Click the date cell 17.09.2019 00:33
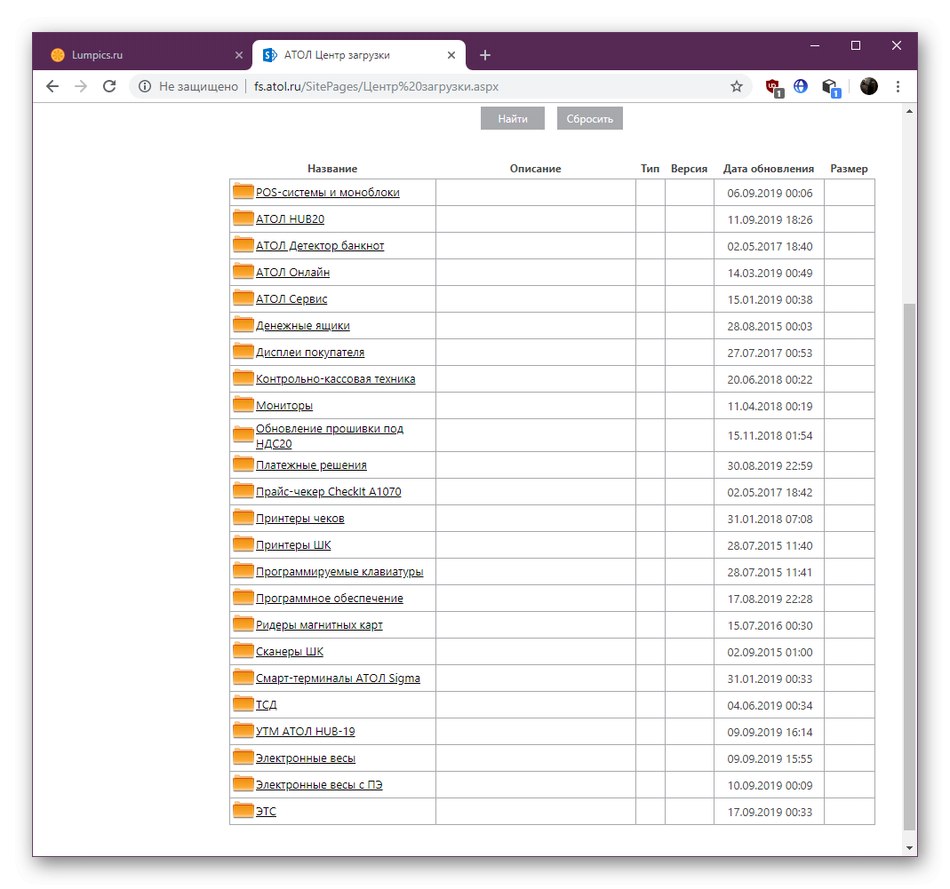The width and height of the screenshot is (950, 889). pos(769,812)
